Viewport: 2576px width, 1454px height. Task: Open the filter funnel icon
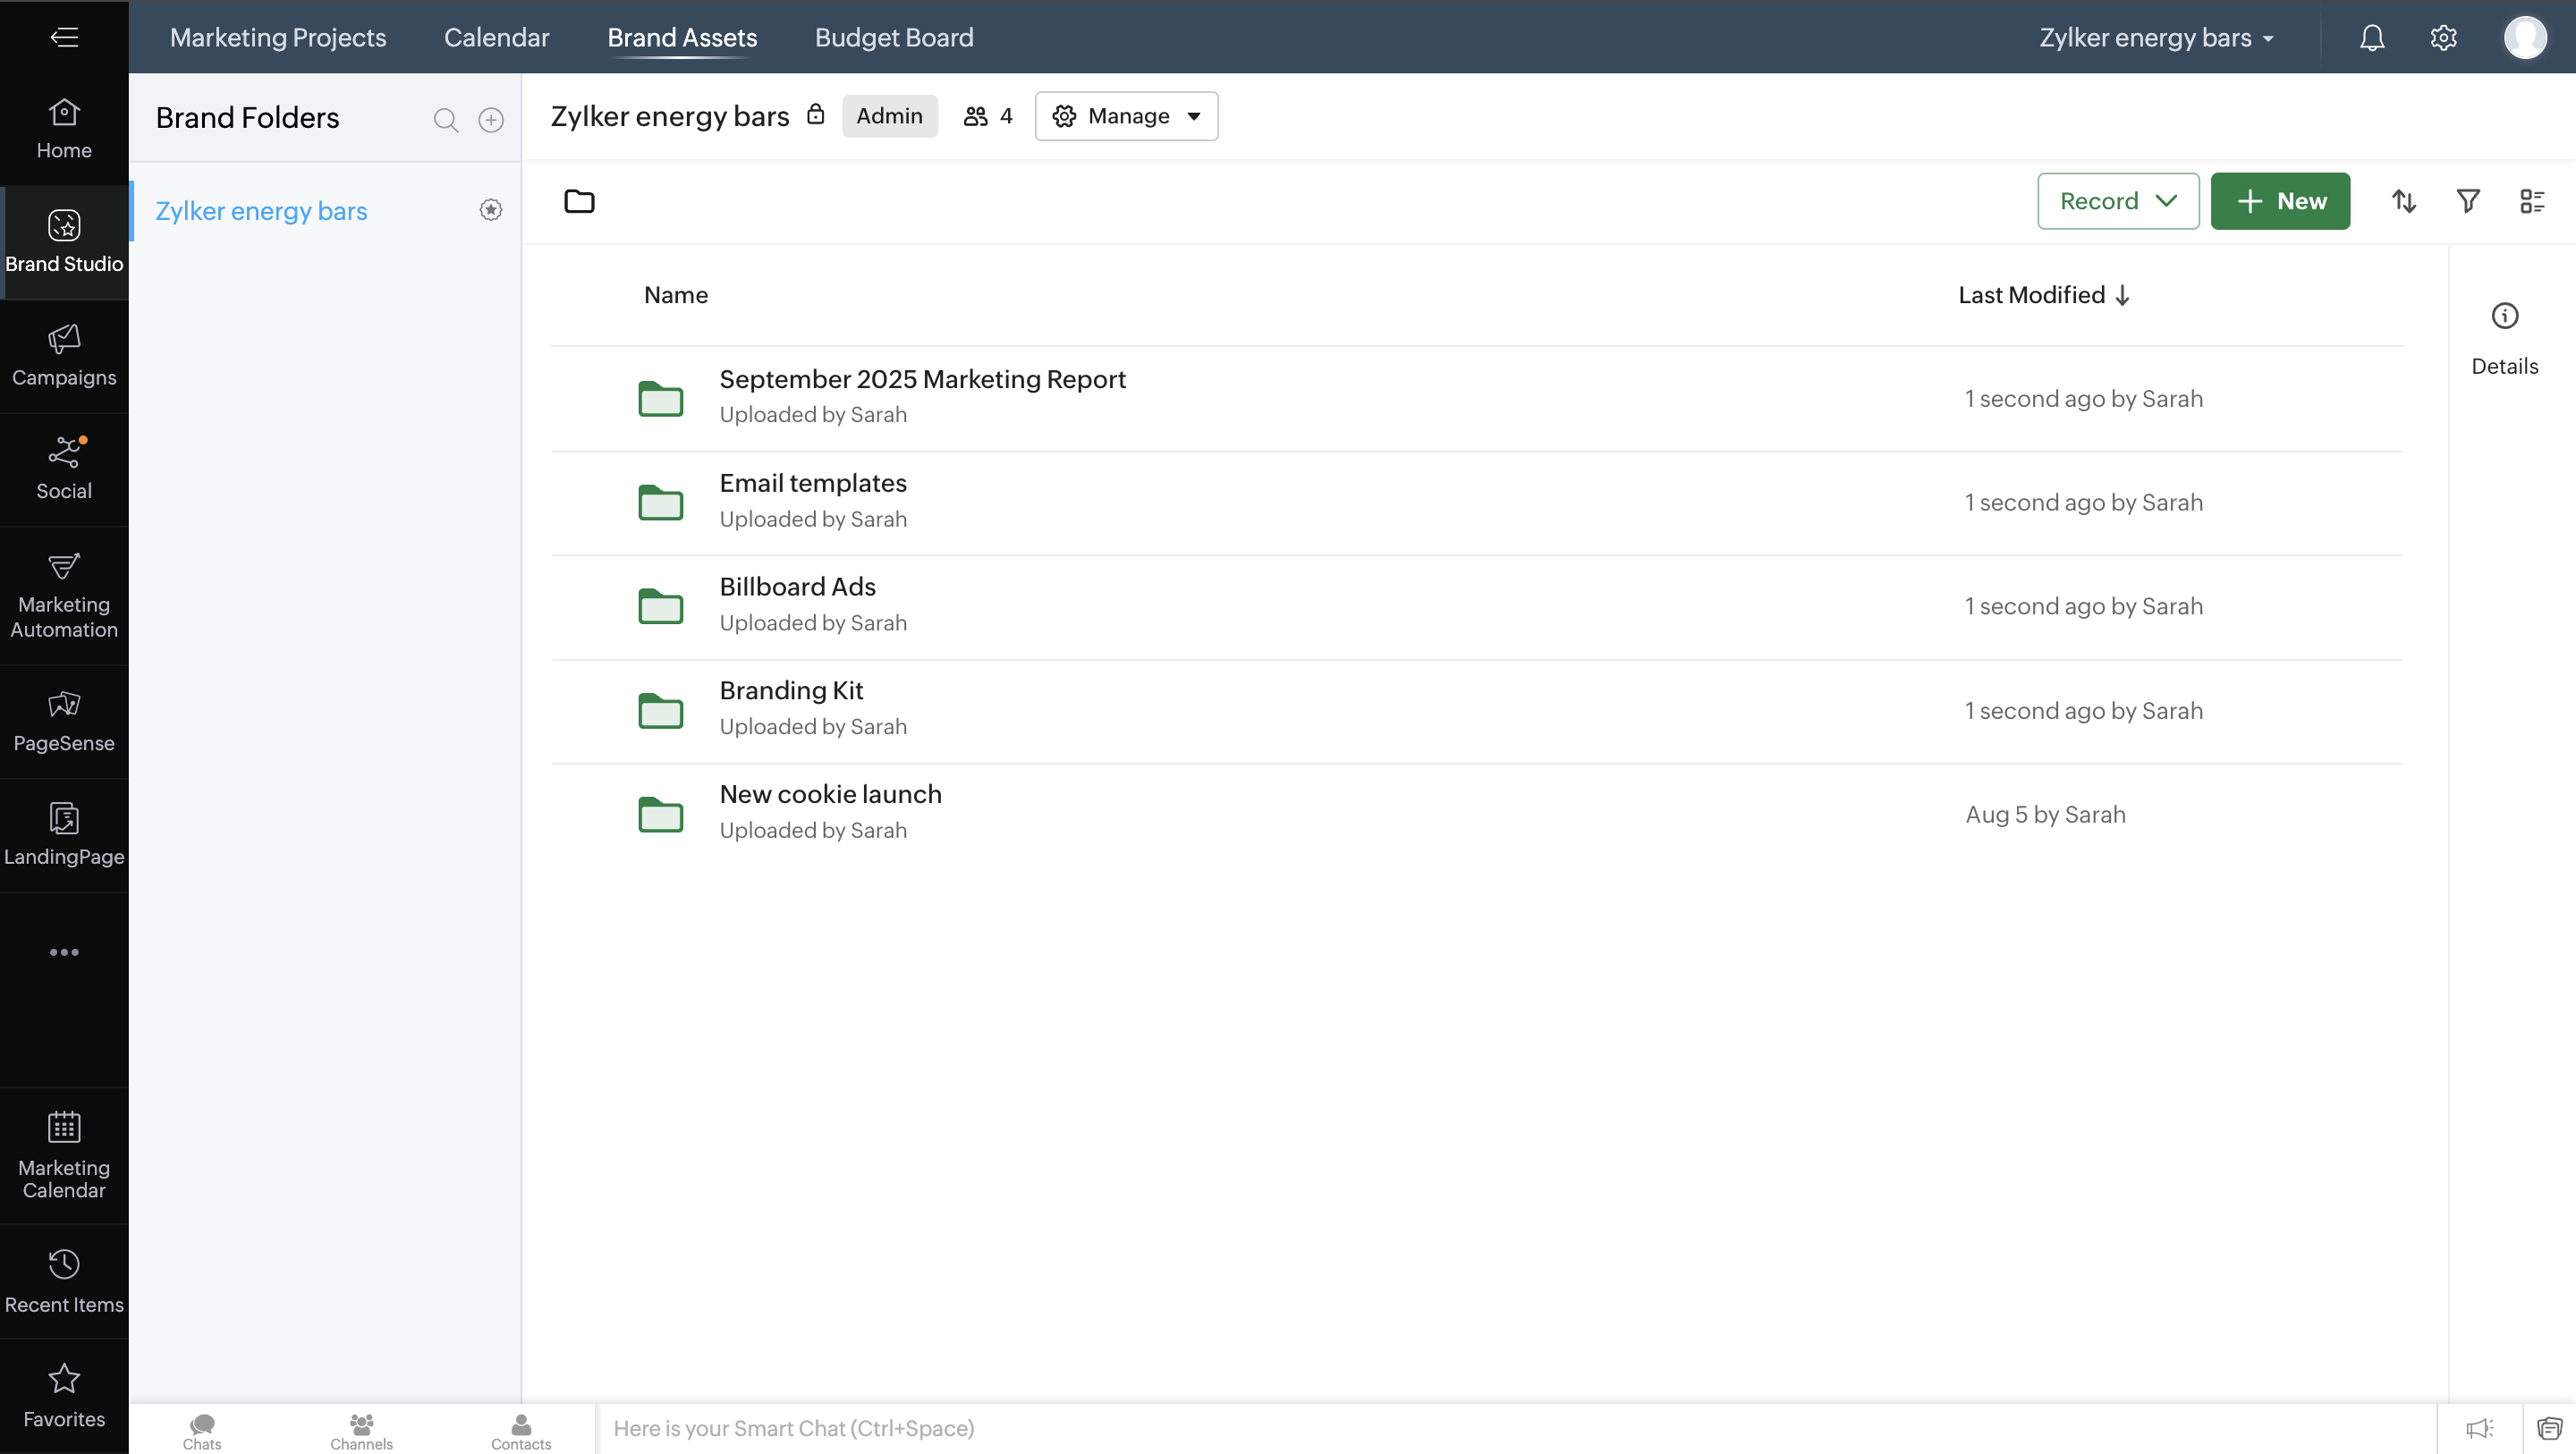tap(2468, 201)
